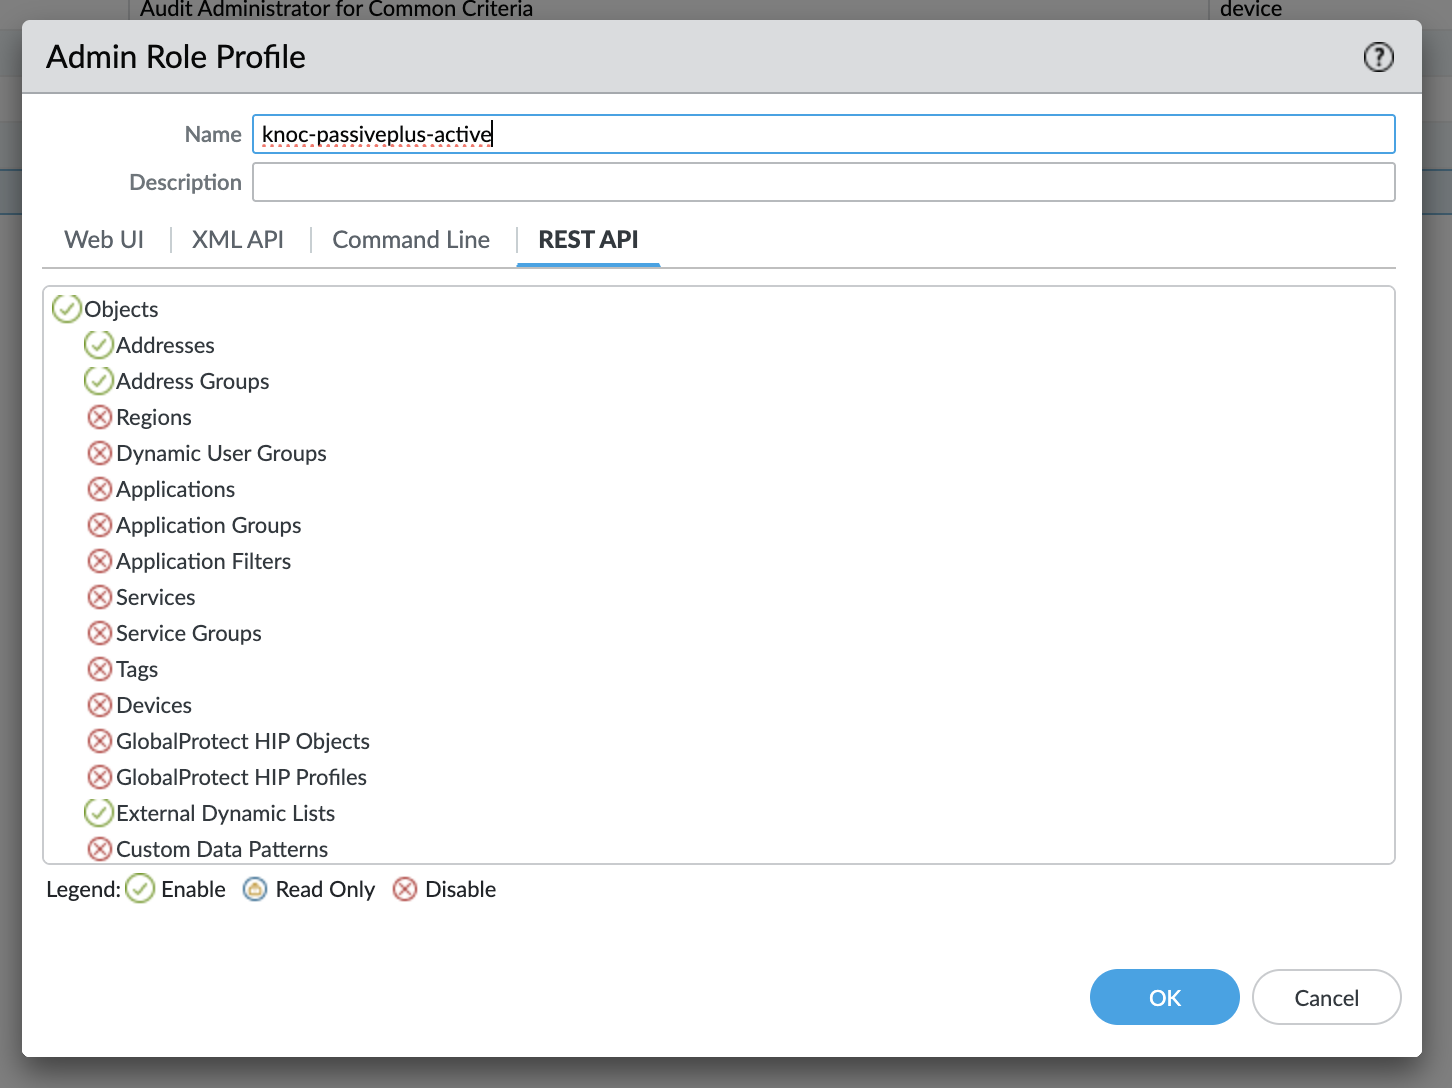The width and height of the screenshot is (1452, 1088).
Task: Open the XML API tab
Action: [x=238, y=240]
